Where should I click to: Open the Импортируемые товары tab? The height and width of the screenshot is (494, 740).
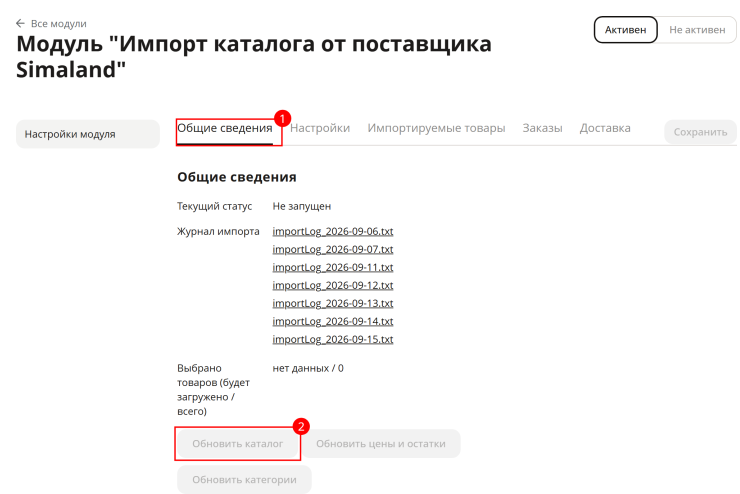(x=436, y=128)
